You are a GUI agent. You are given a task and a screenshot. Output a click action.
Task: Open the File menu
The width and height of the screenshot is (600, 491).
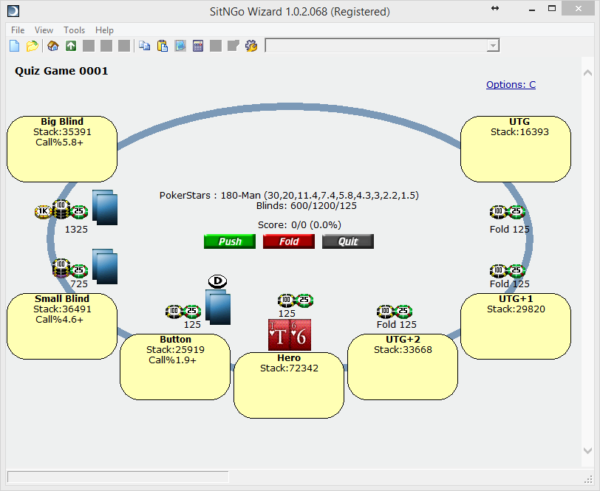tap(20, 30)
